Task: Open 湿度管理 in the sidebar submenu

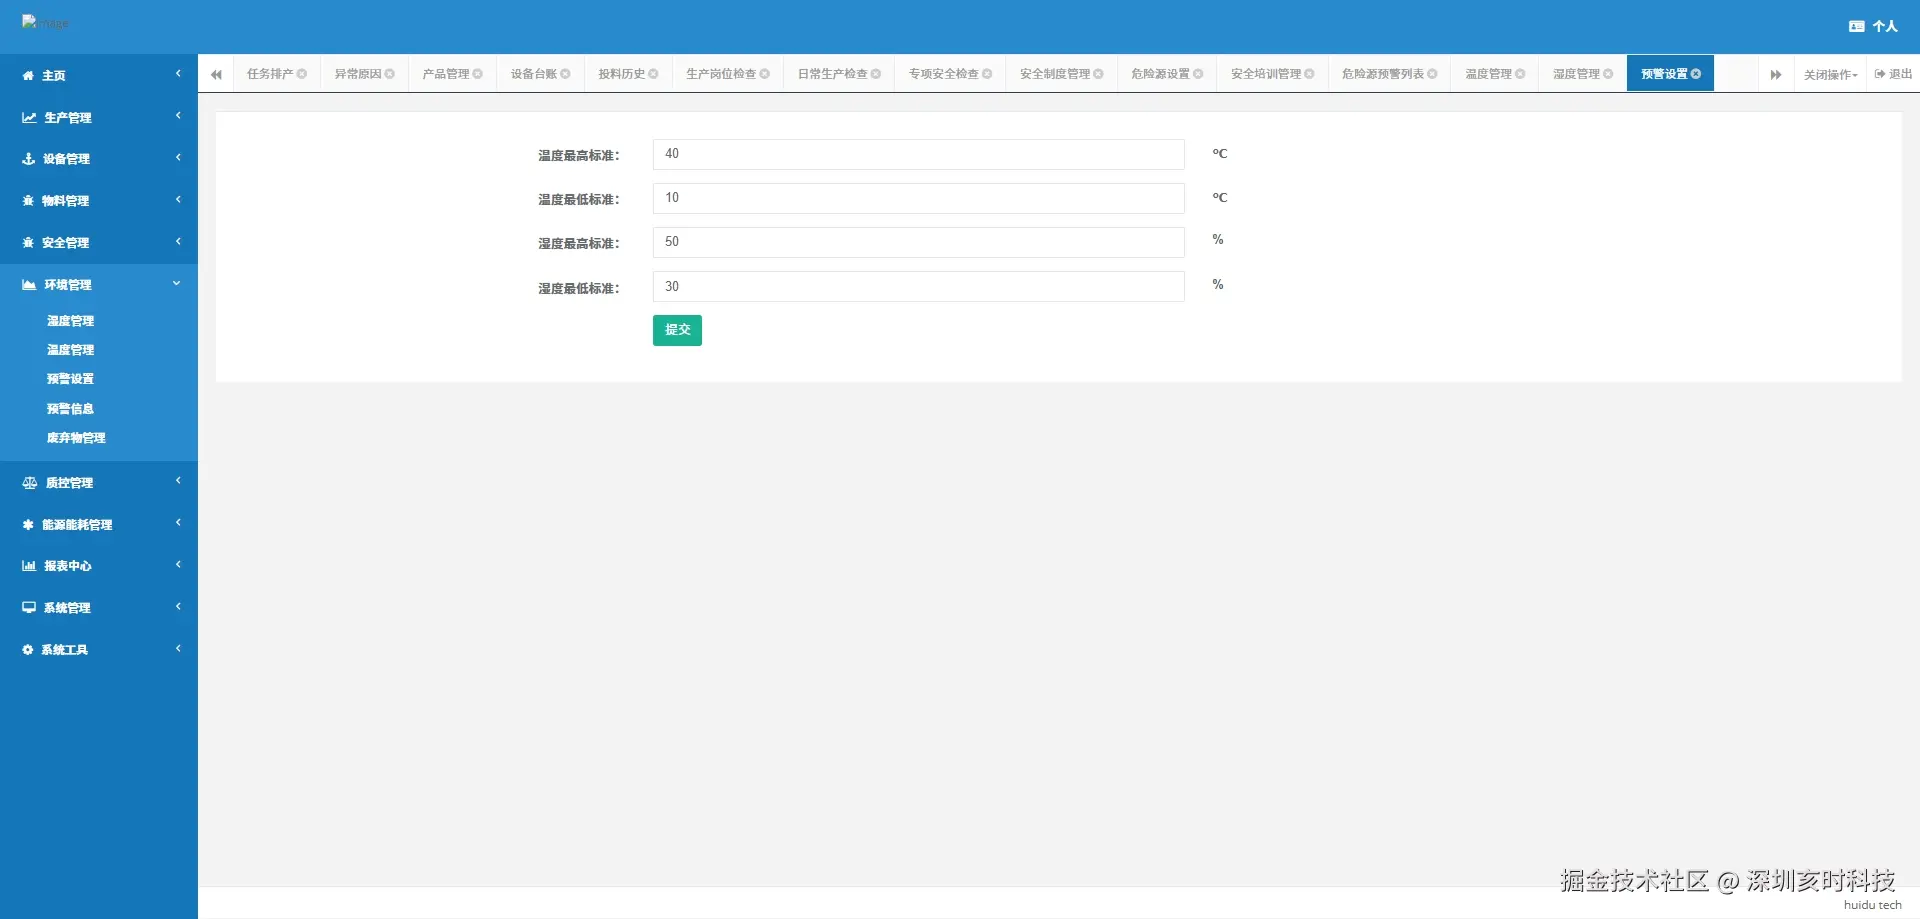Action: [x=70, y=321]
